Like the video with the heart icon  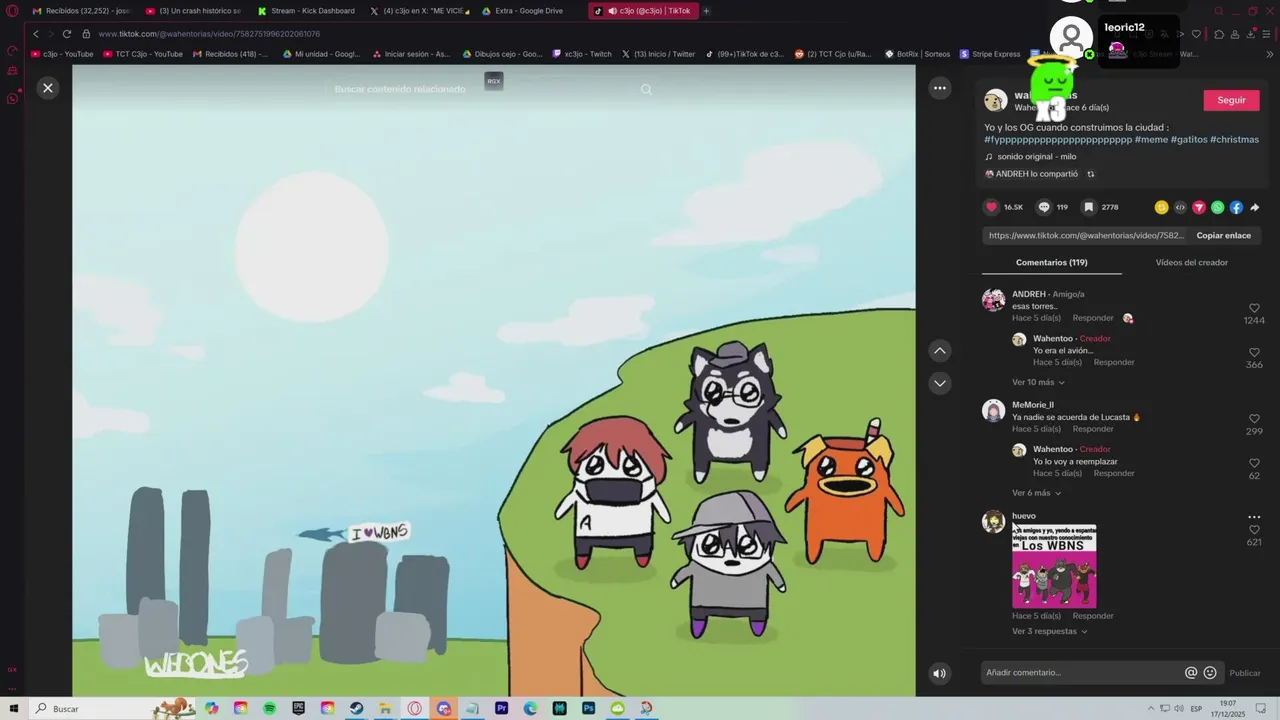tap(992, 207)
